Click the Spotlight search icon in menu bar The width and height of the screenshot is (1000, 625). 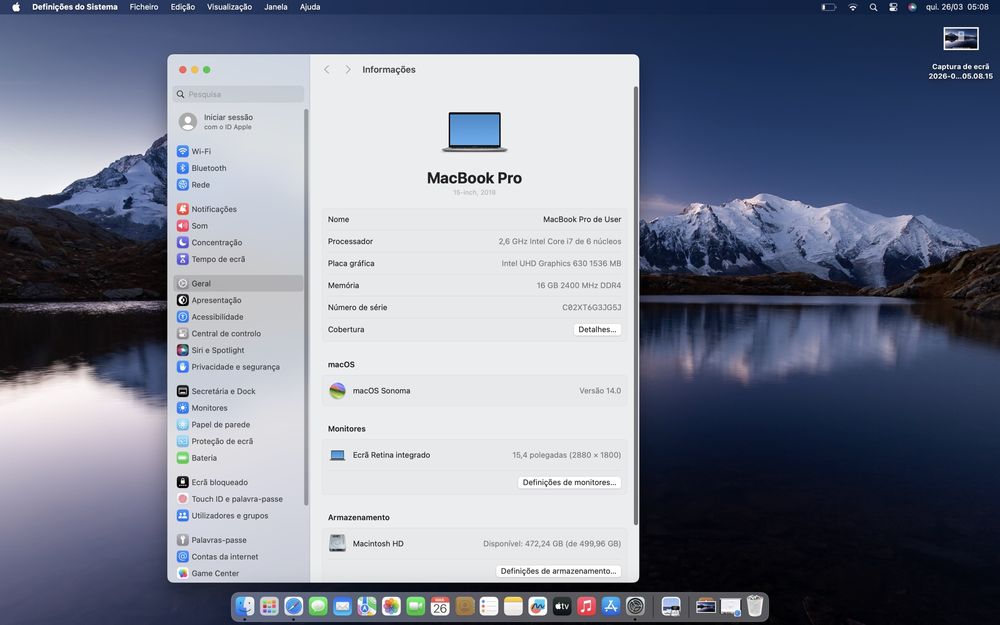click(x=873, y=7)
